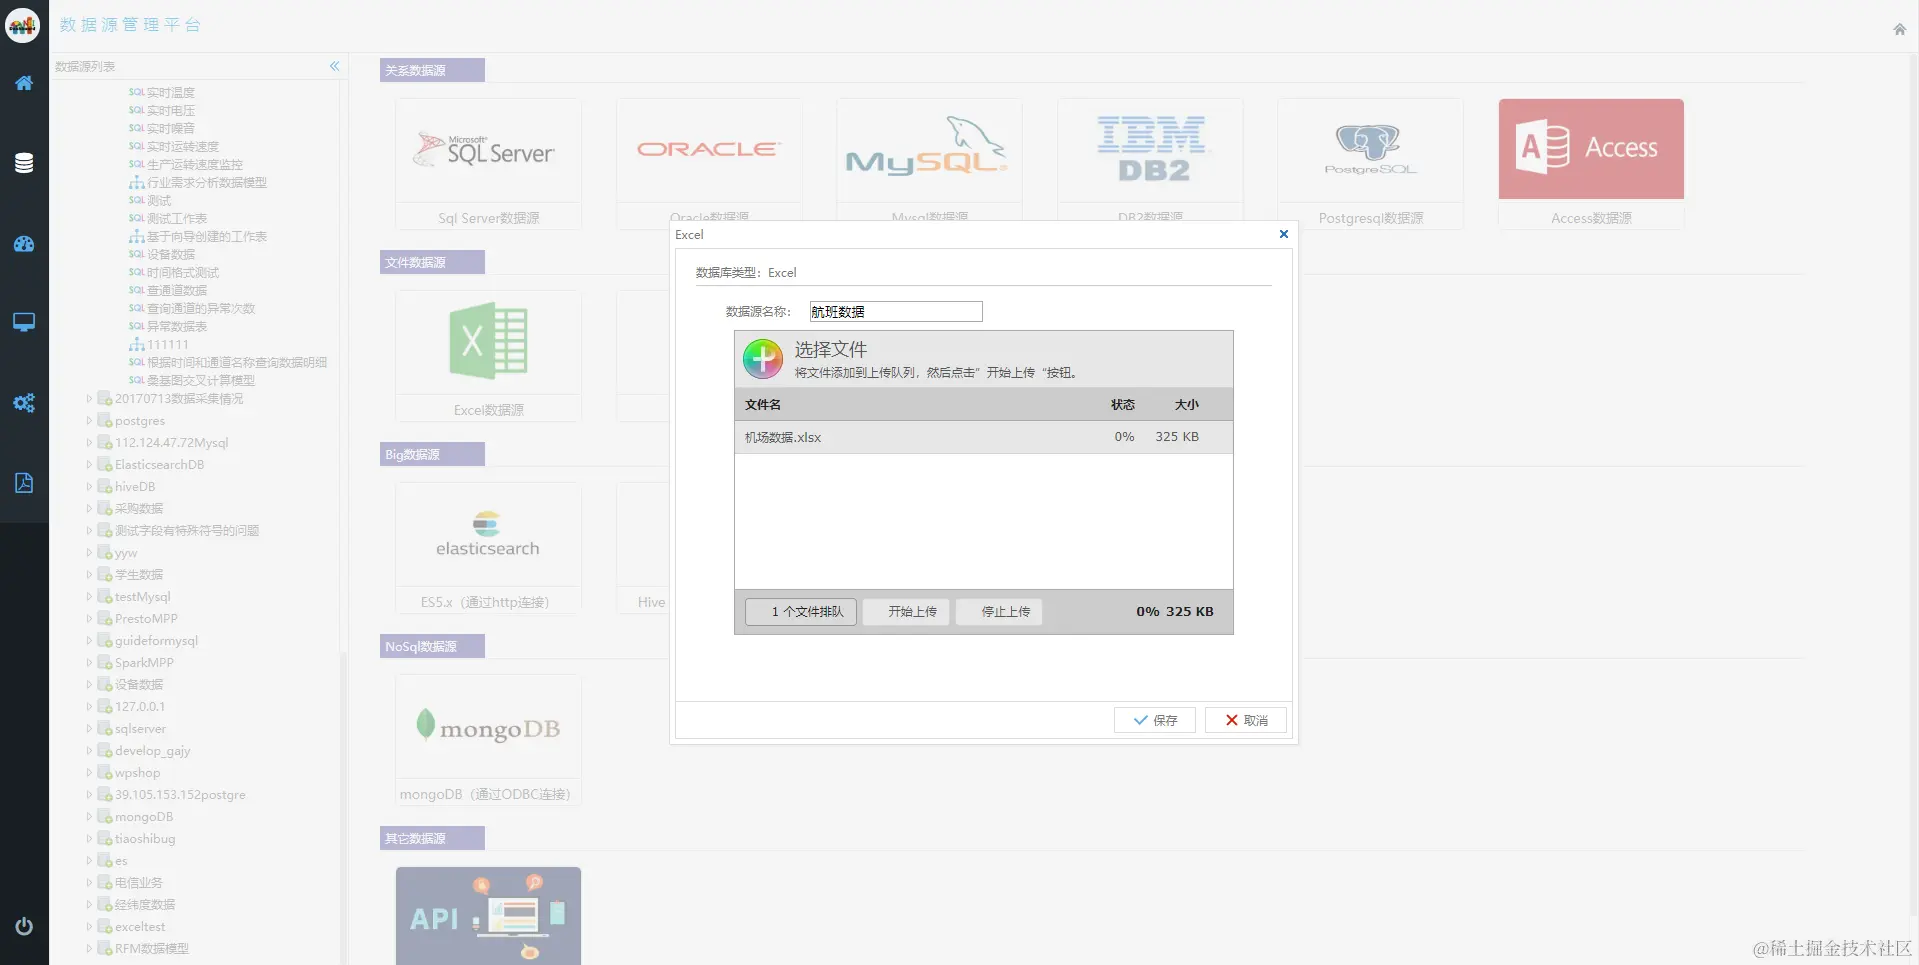Expand the 20170713数据采集情况 tree node

pyautogui.click(x=89, y=399)
